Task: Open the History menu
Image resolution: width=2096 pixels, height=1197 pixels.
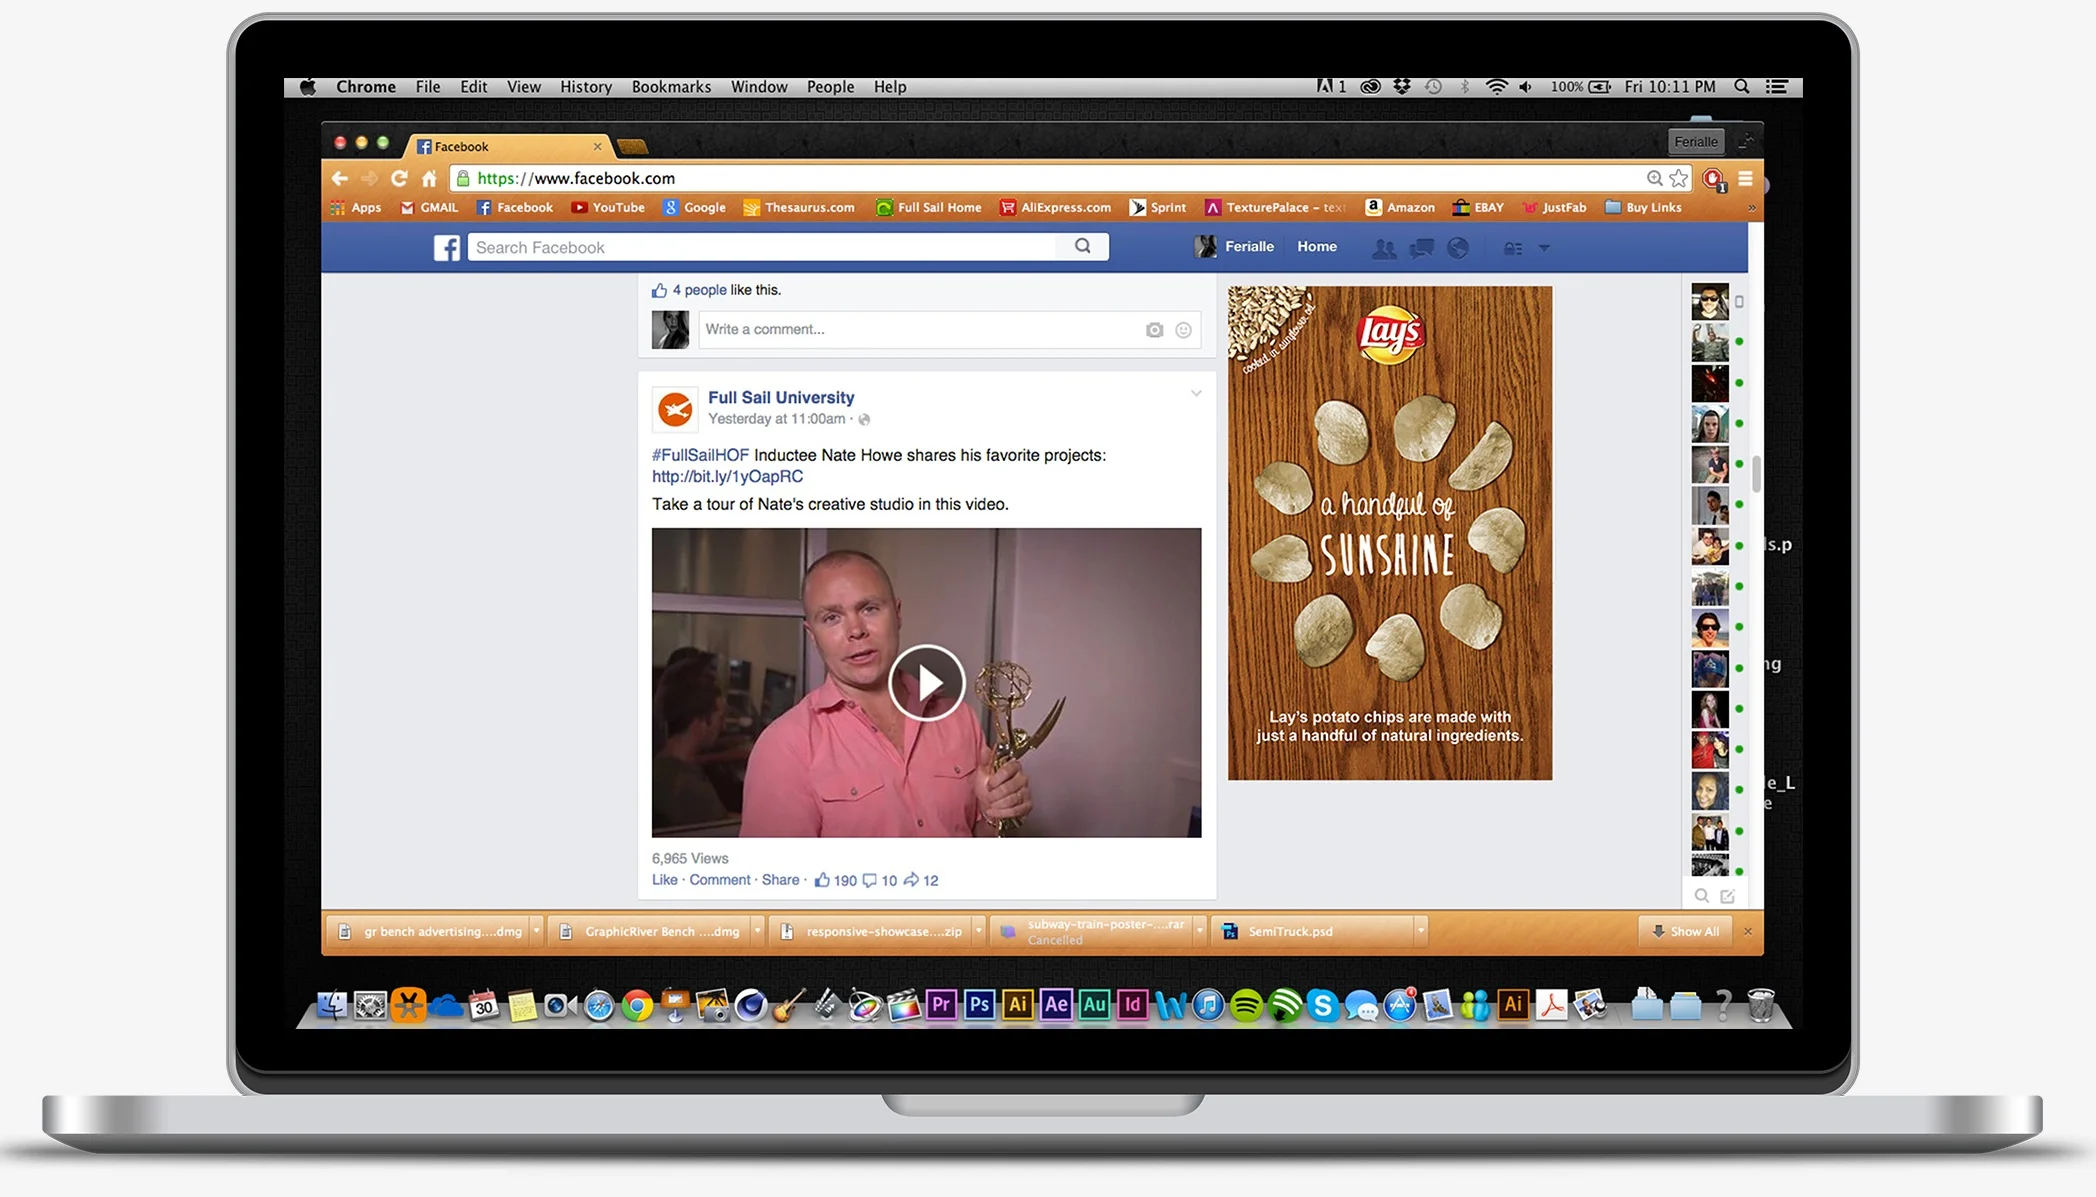Action: pyautogui.click(x=585, y=87)
